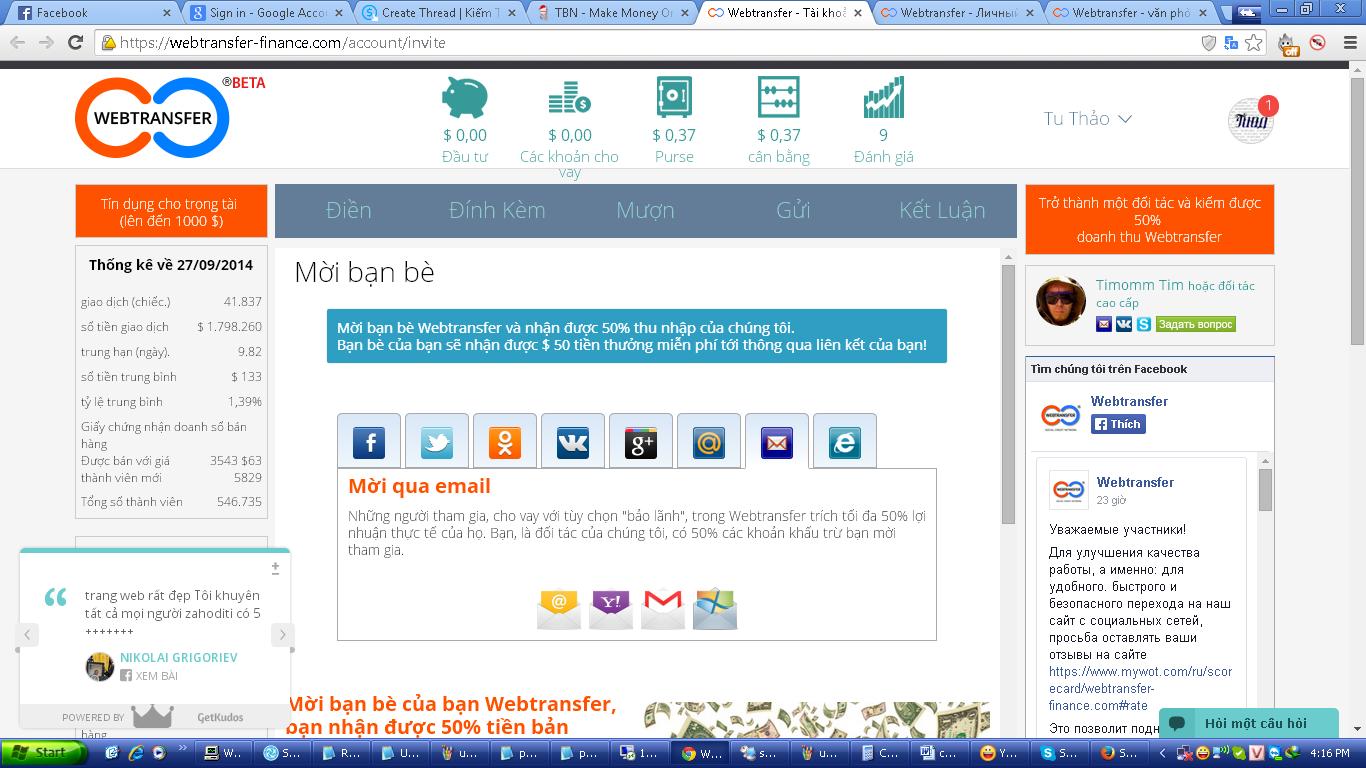Invite via Gmail envelope icon
The width and height of the screenshot is (1366, 768).
(663, 609)
